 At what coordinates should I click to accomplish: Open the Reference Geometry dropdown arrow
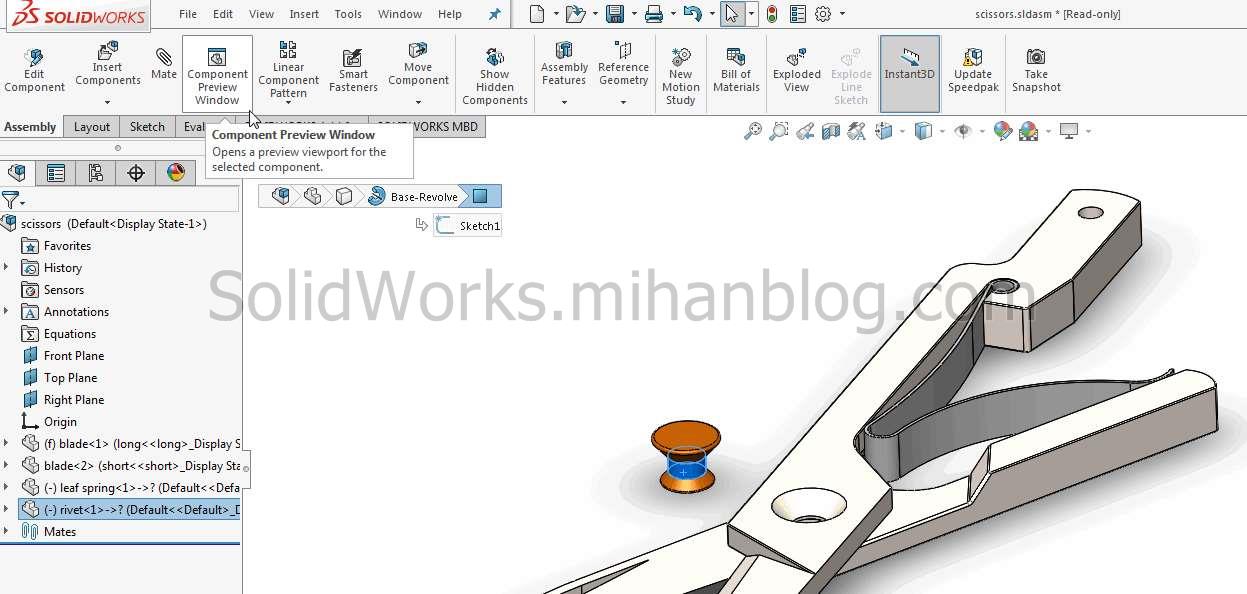point(623,102)
